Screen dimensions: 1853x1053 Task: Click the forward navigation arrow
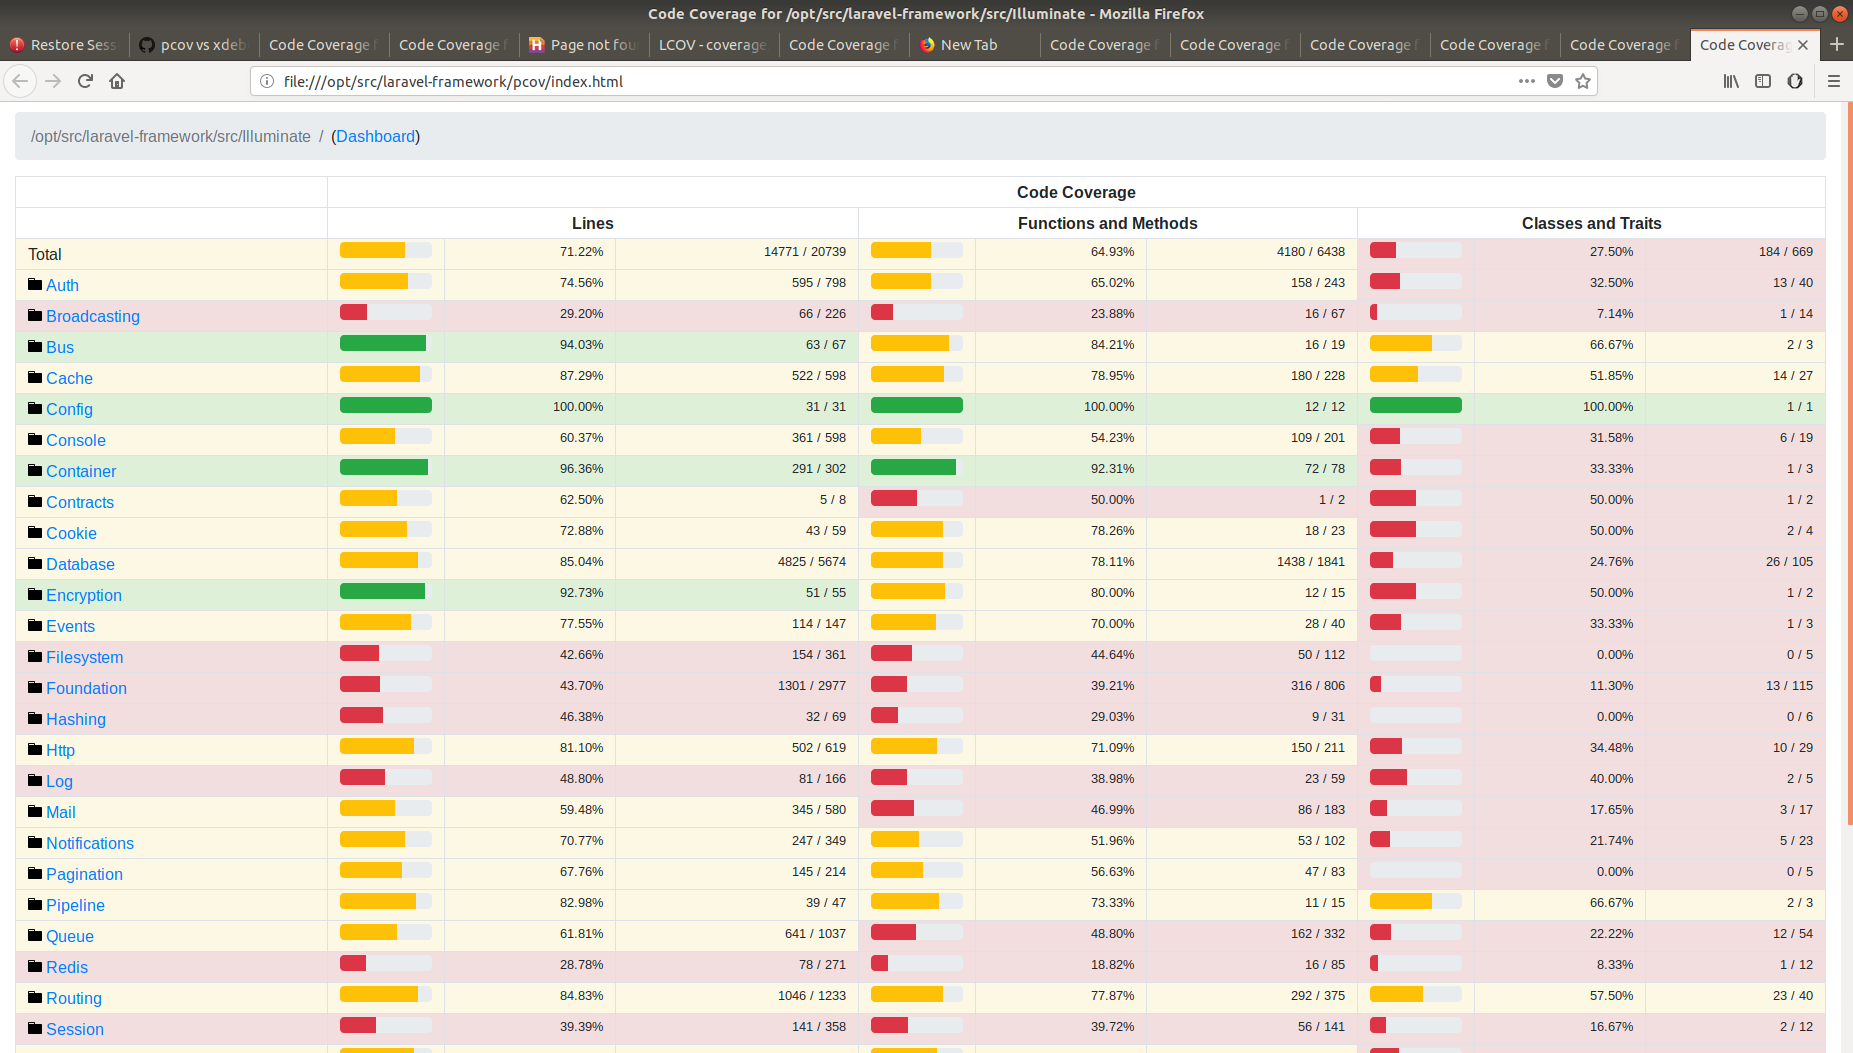(x=53, y=81)
